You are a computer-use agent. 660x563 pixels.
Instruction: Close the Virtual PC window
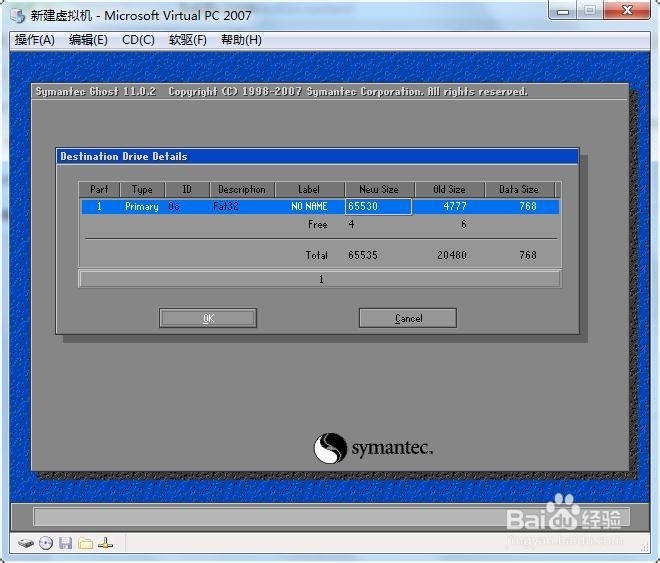coord(627,11)
